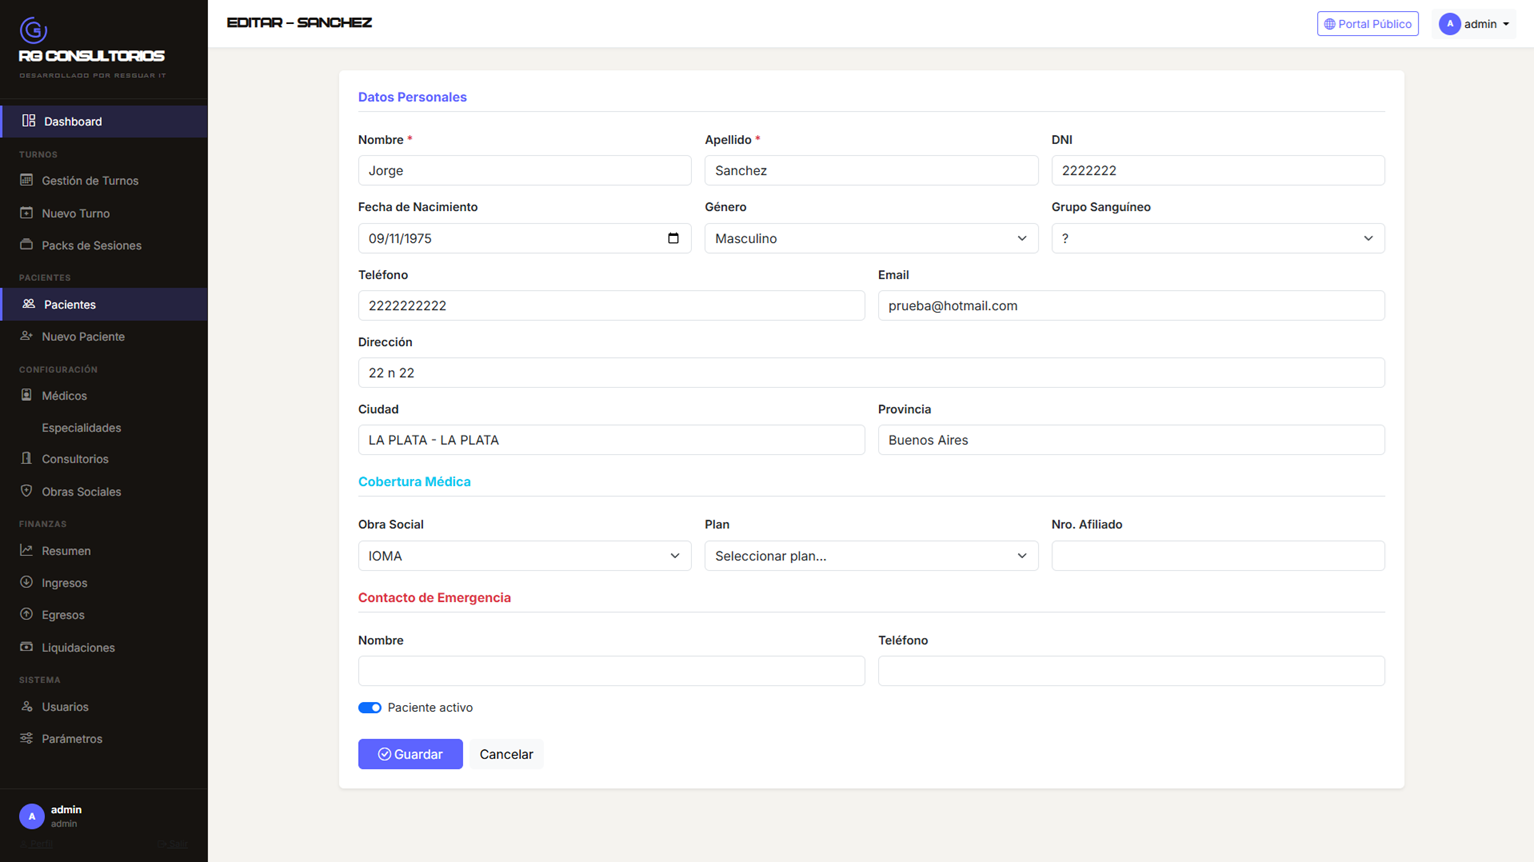Toggle the Paciente activo switch
1534x862 pixels.
point(370,707)
